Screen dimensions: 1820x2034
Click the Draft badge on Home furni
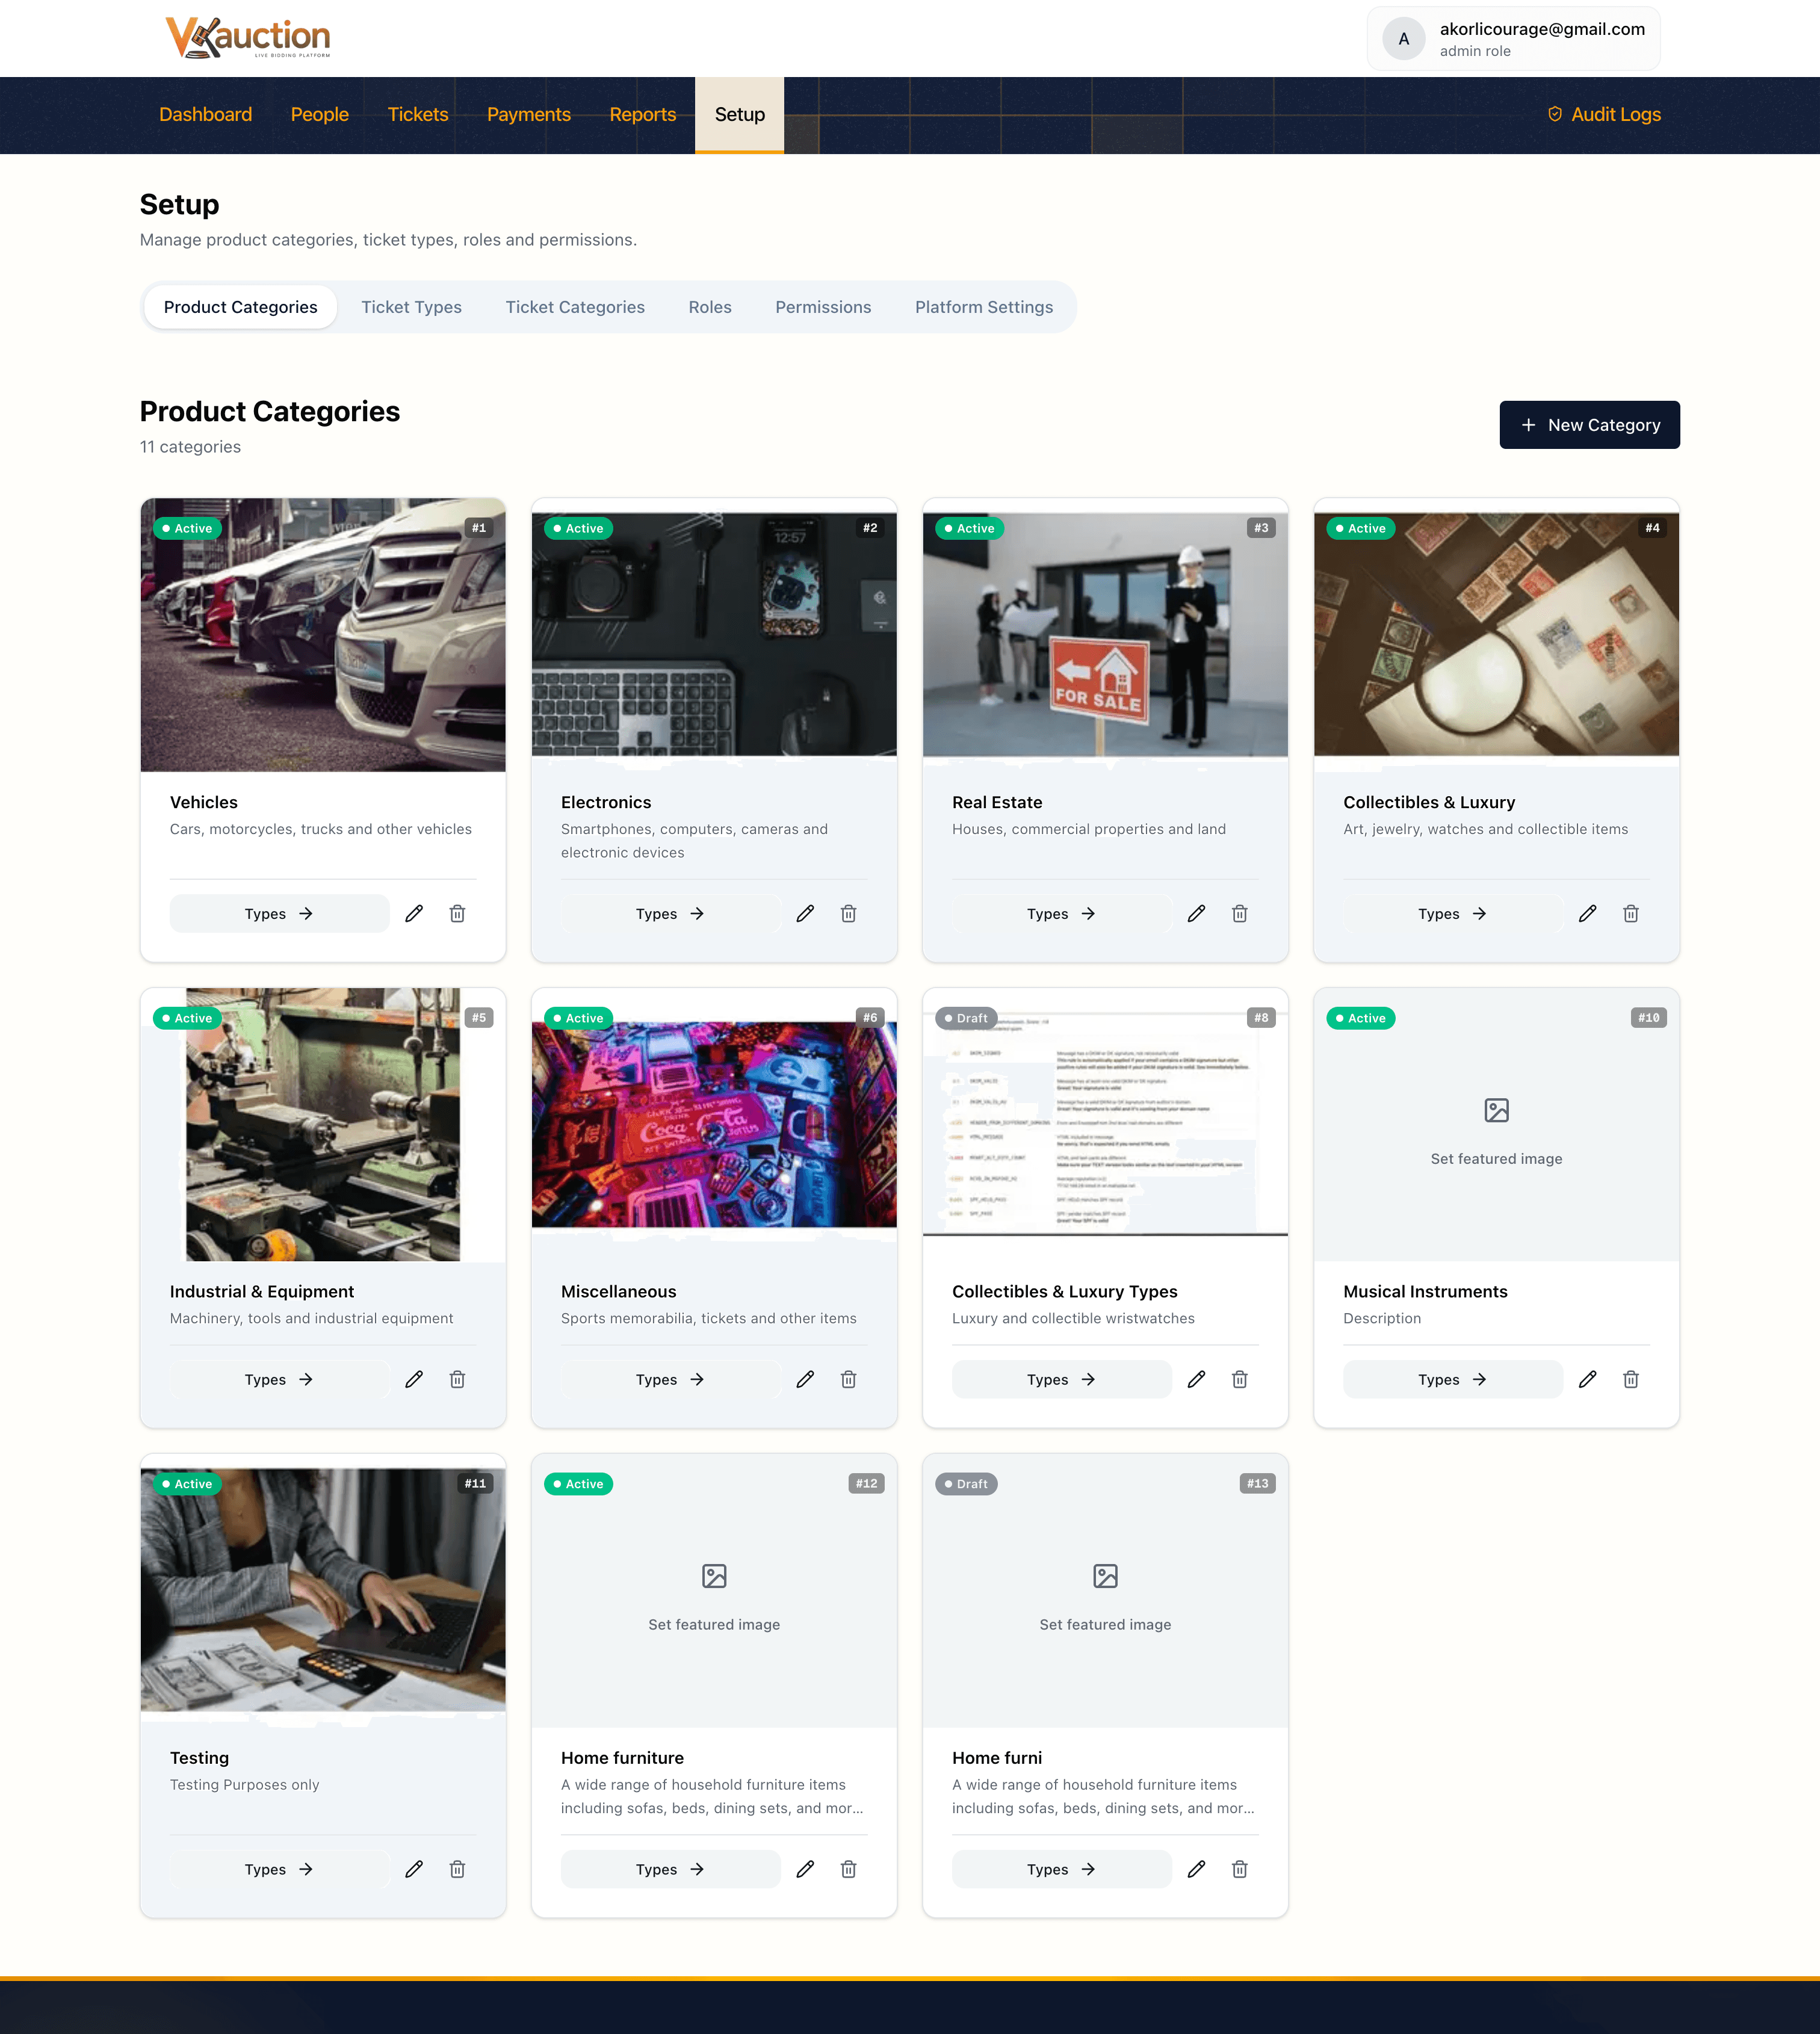coord(966,1484)
